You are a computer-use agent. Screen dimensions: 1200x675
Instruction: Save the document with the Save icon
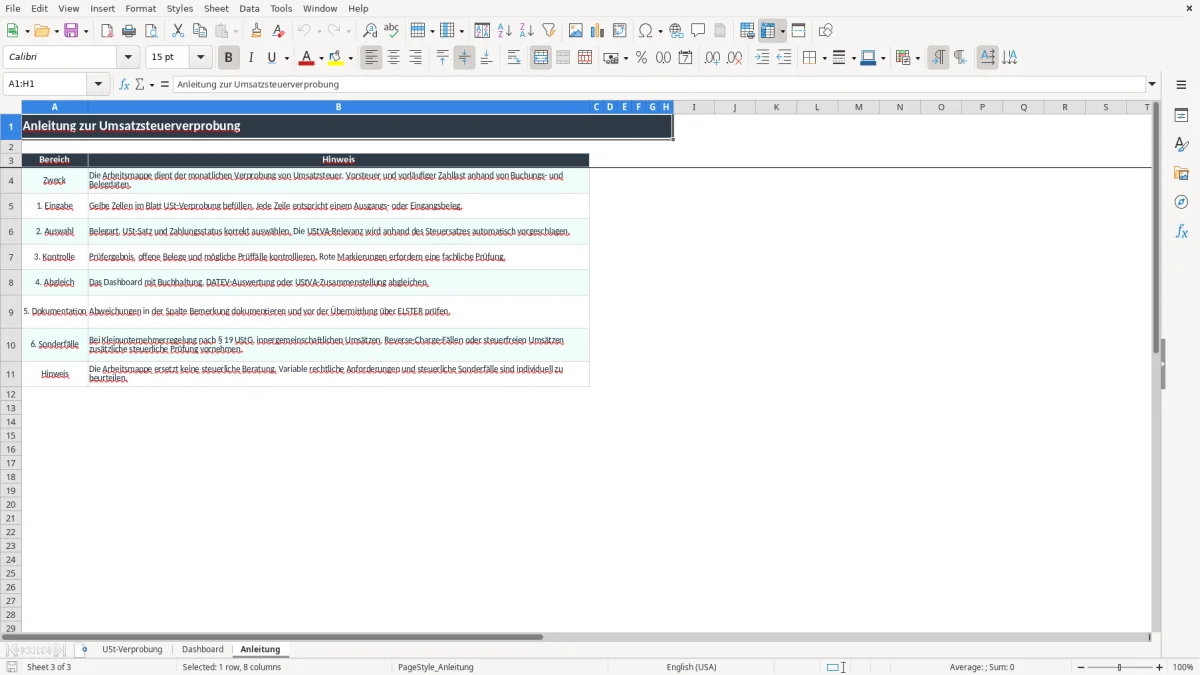pyautogui.click(x=71, y=31)
